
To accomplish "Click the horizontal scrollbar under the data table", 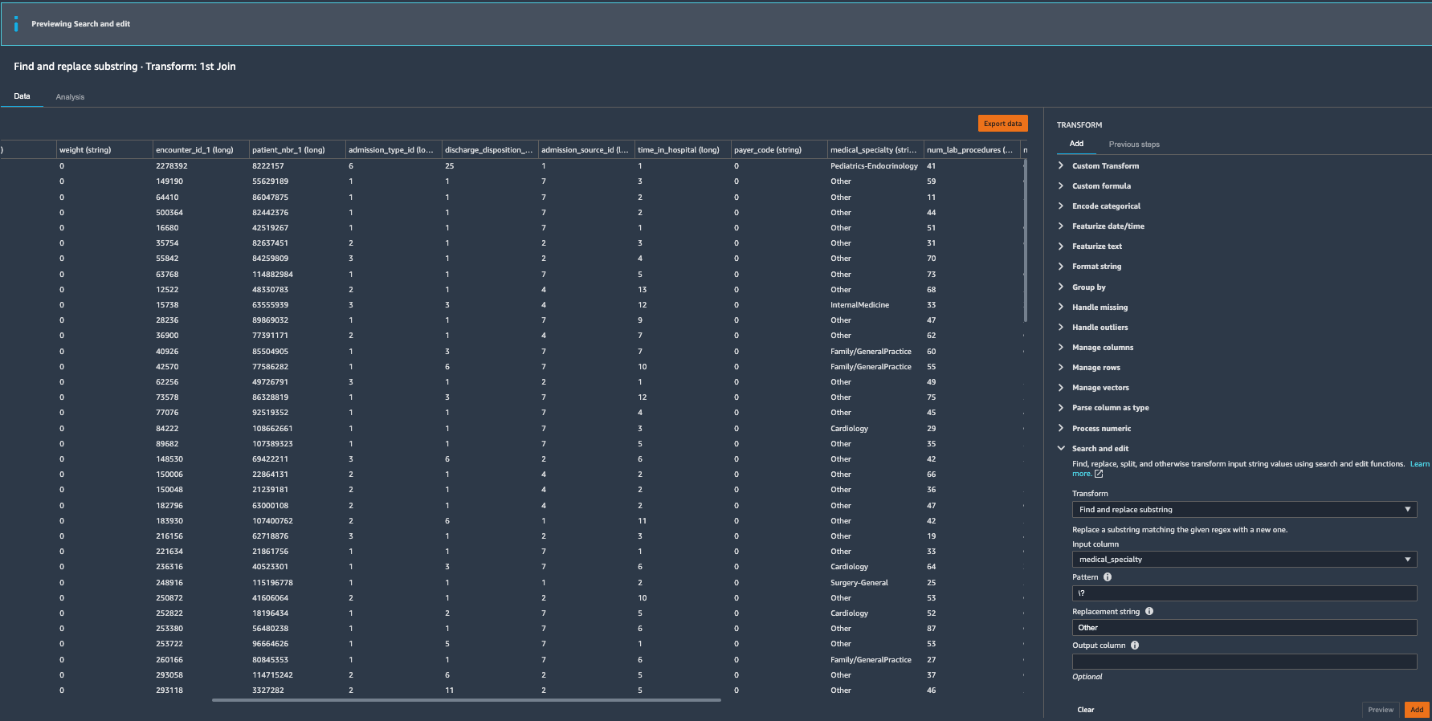I will coord(467,700).
